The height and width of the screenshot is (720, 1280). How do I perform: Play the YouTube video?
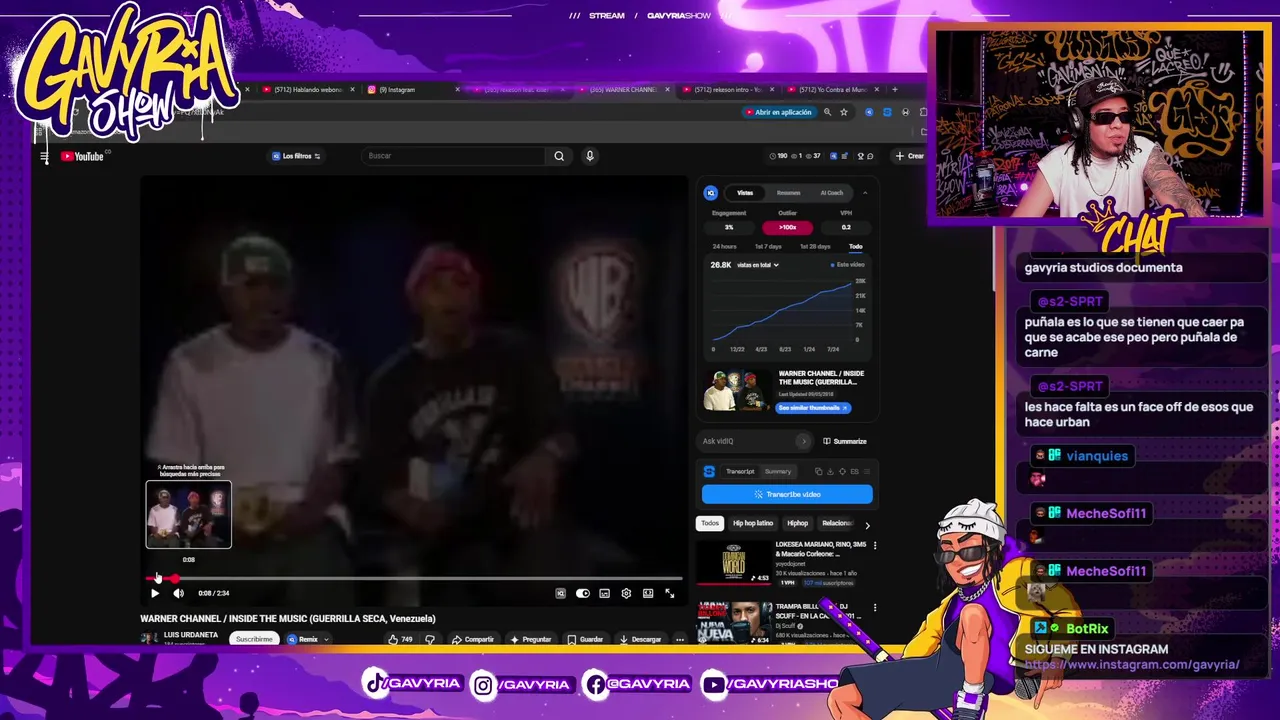(x=155, y=593)
